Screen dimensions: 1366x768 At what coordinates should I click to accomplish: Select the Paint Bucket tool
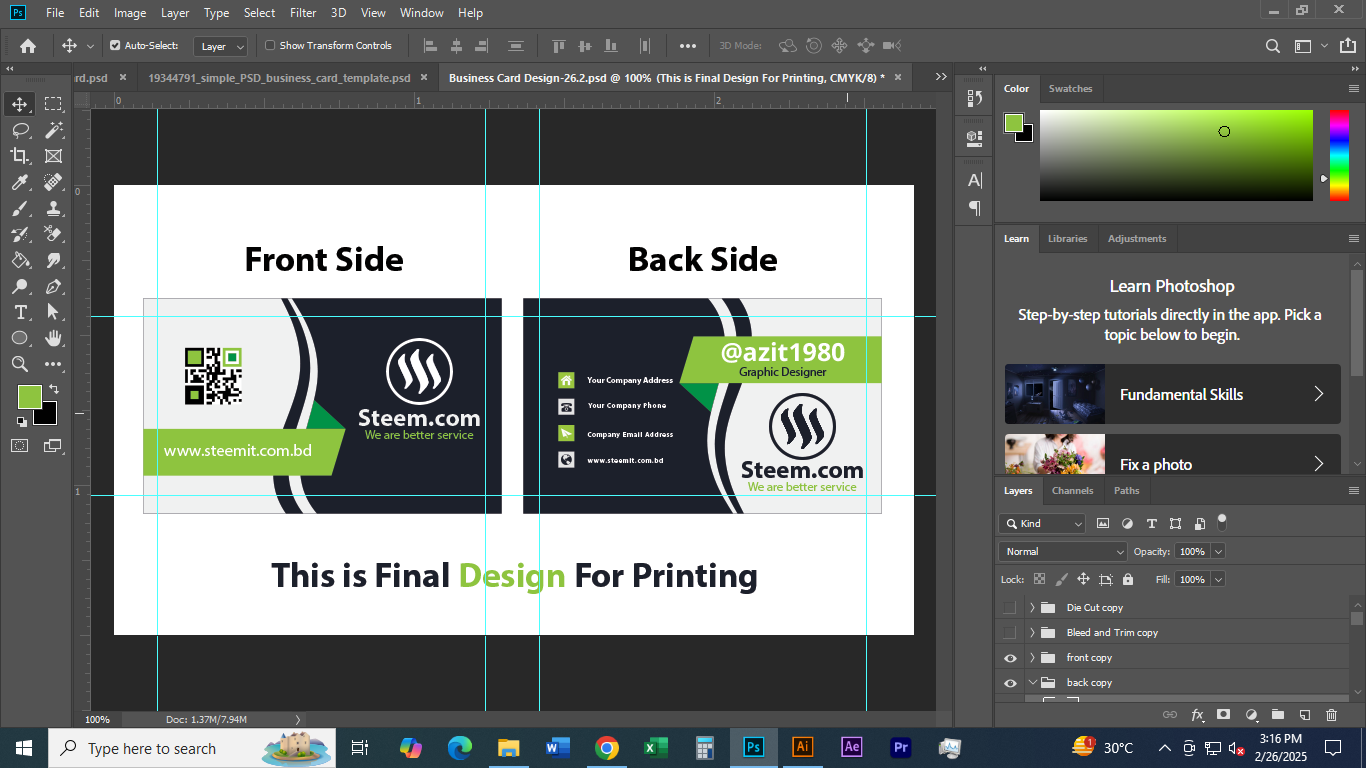click(20, 261)
